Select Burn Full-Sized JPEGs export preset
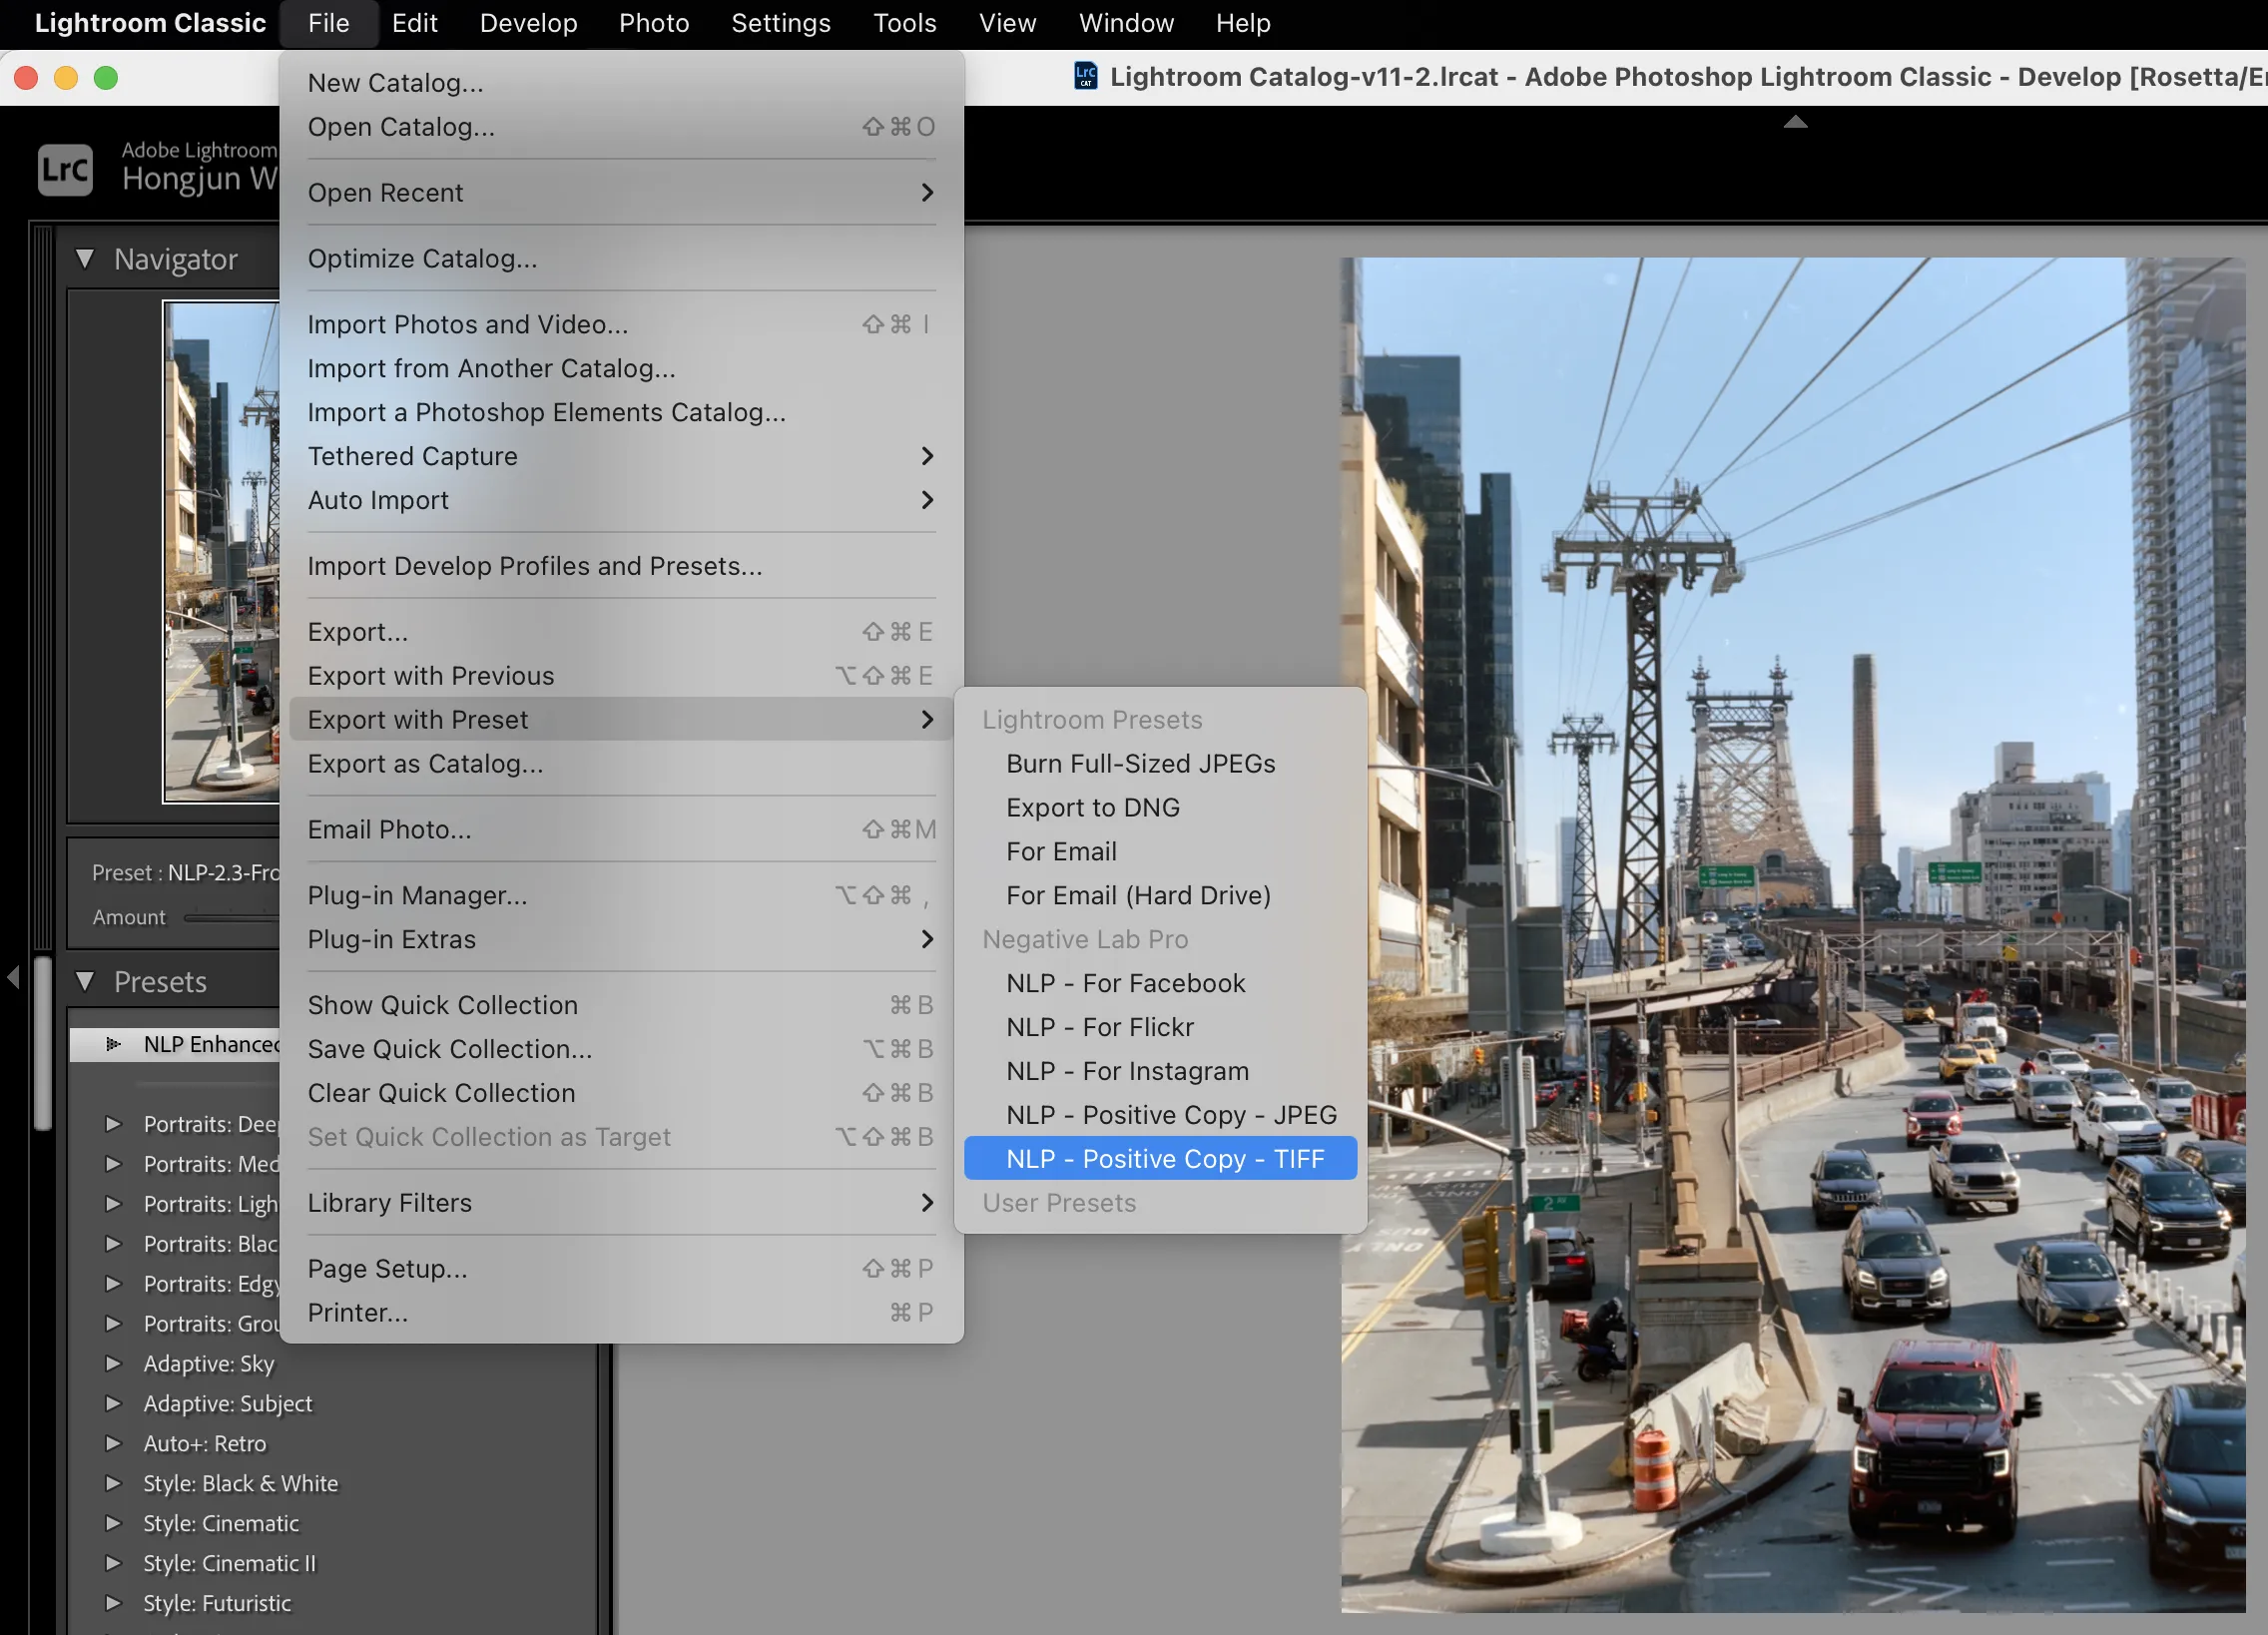Image resolution: width=2268 pixels, height=1635 pixels. [1160, 764]
